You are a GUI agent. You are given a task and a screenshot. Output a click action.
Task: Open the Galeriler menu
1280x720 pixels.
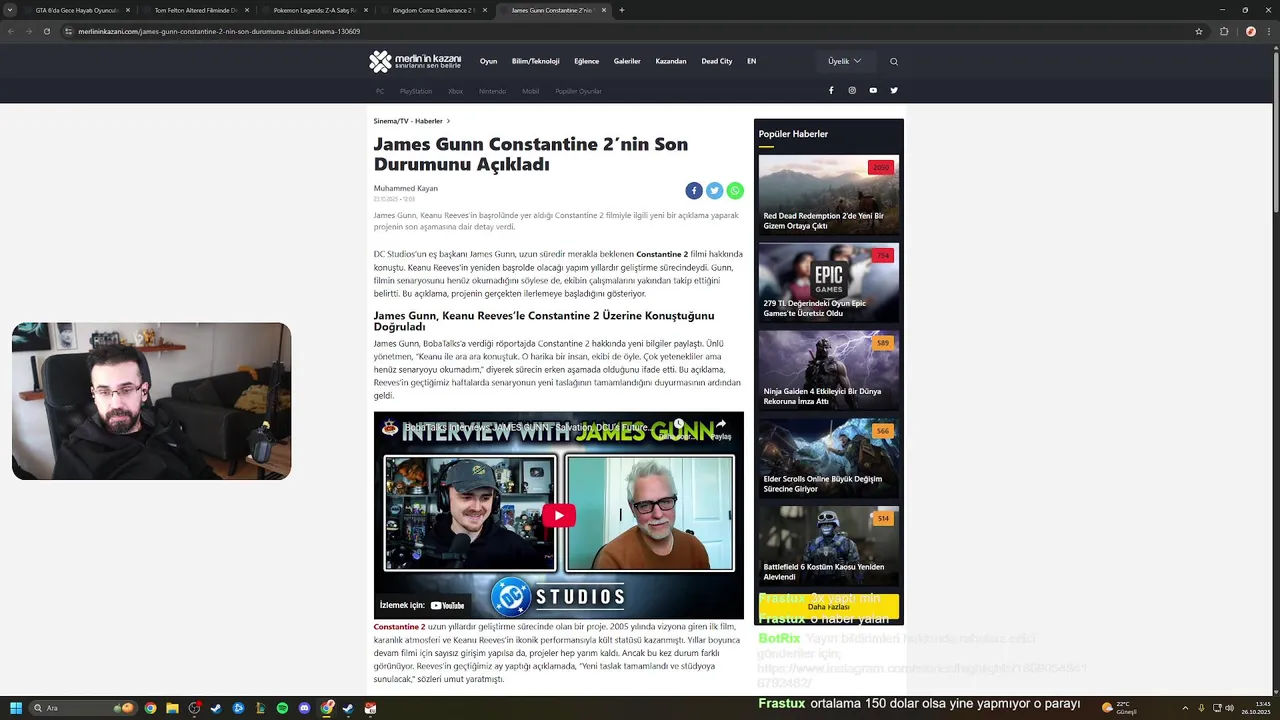(627, 61)
